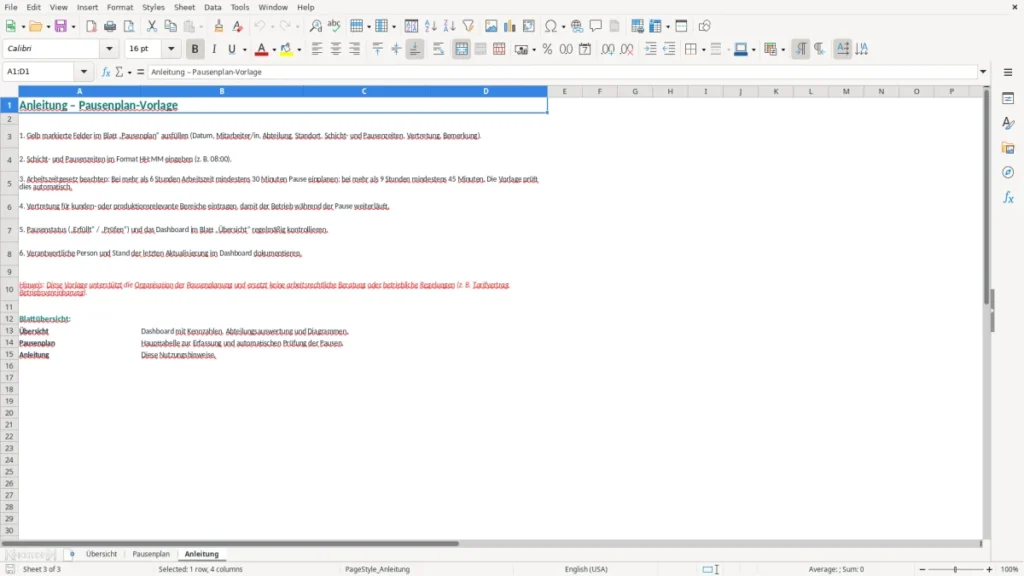Format cell as date
Viewport: 1024px width, 576px height.
pos(585,49)
